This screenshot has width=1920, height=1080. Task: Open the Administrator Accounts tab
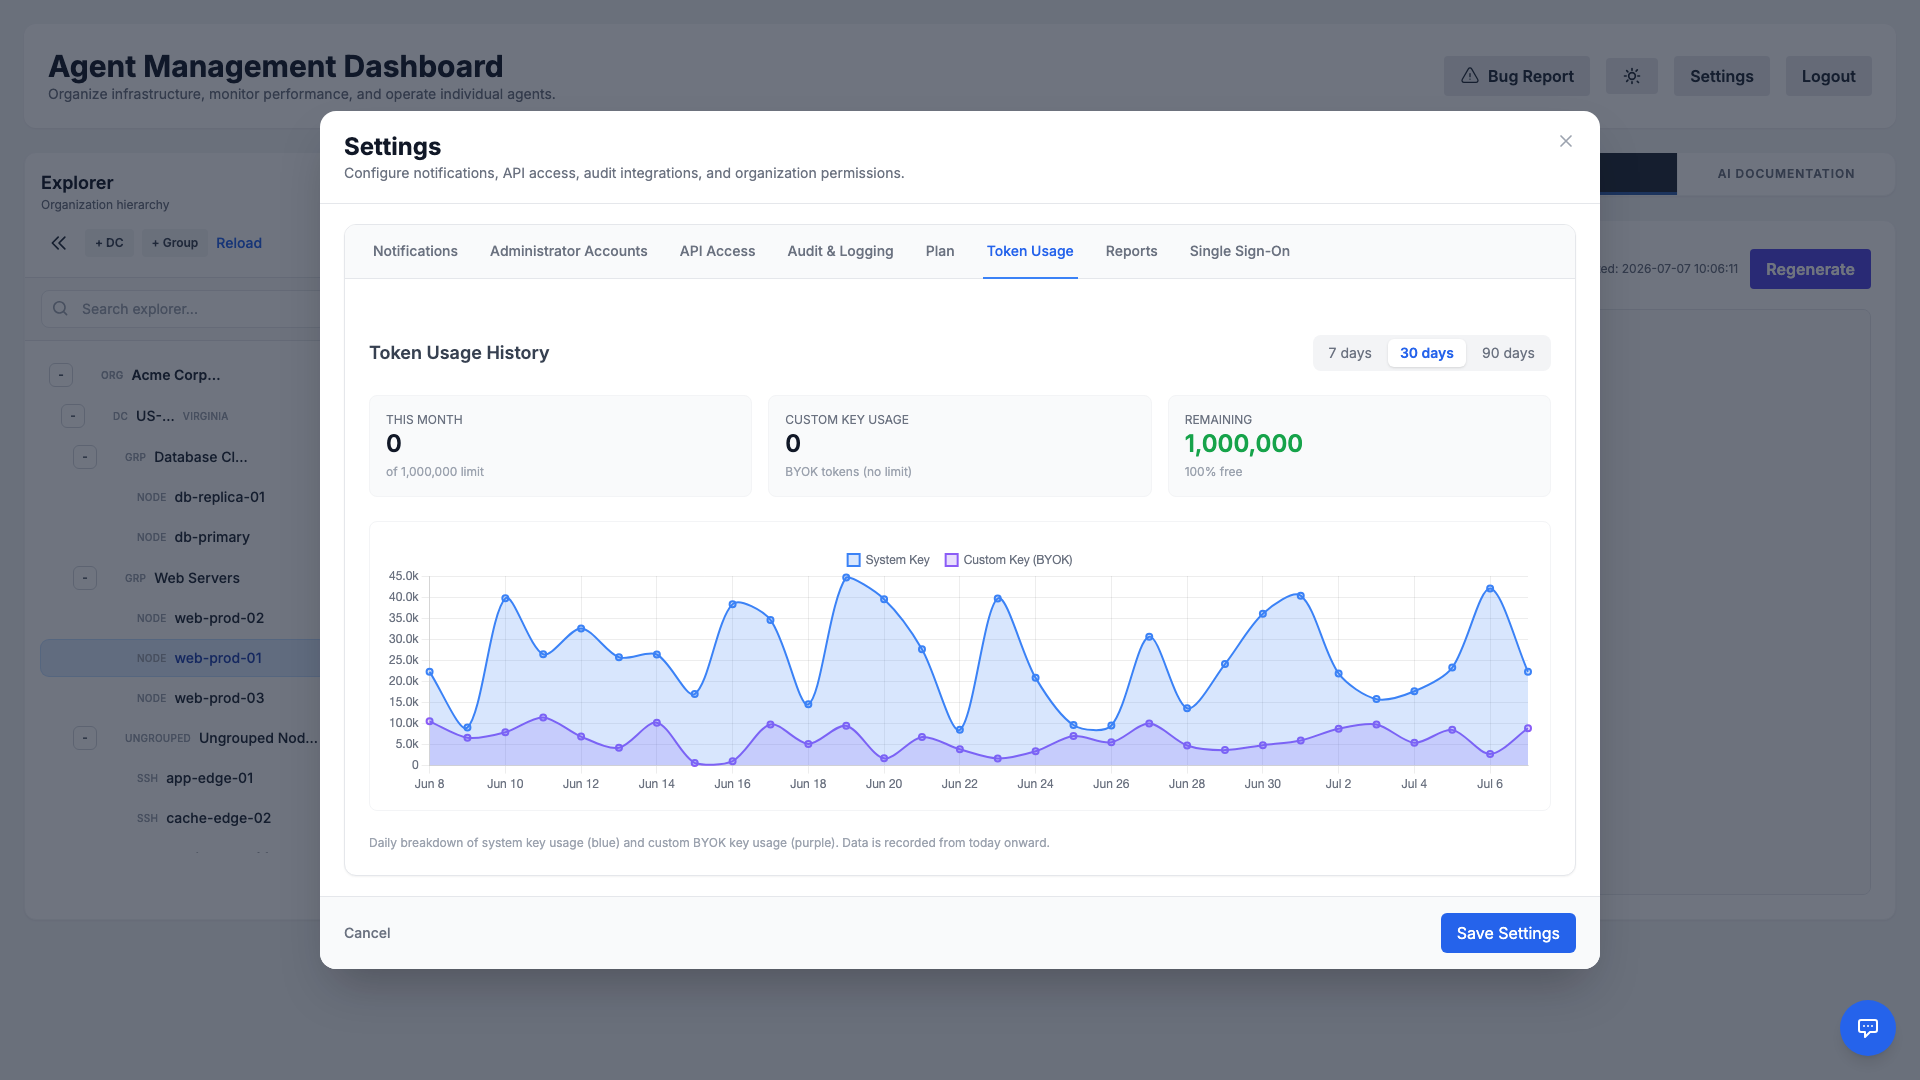[x=569, y=251]
